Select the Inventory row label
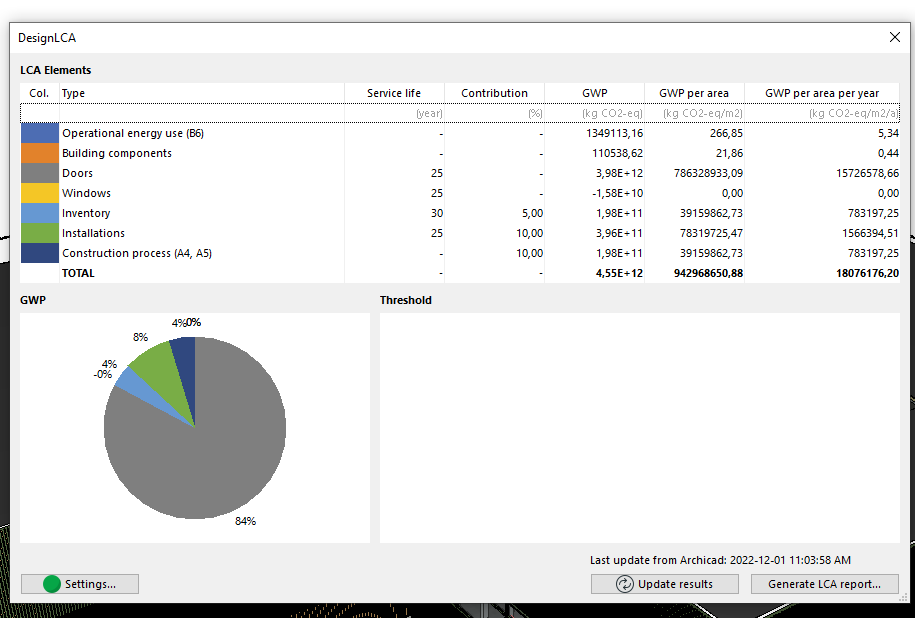Screen dimensions: 915x618 click(86, 213)
